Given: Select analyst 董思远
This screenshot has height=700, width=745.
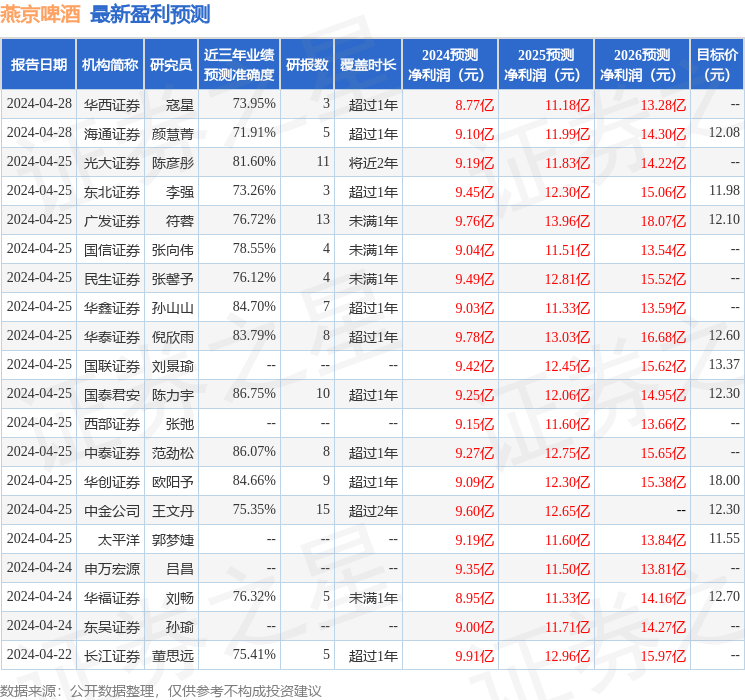Looking at the screenshot, I should [173, 655].
